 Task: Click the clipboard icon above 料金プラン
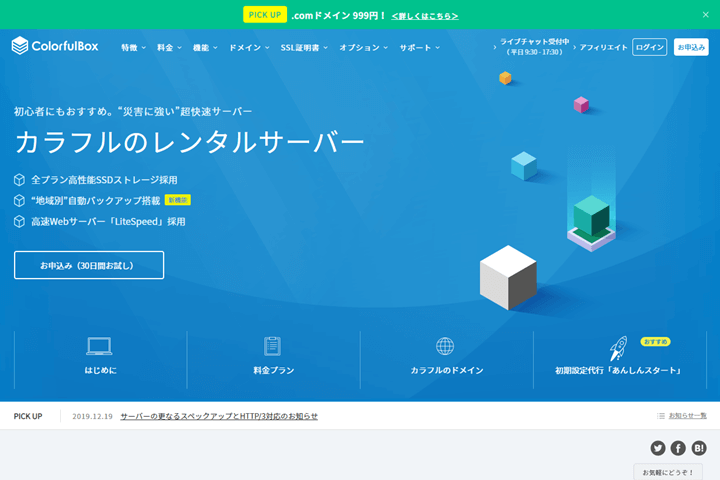pos(272,346)
